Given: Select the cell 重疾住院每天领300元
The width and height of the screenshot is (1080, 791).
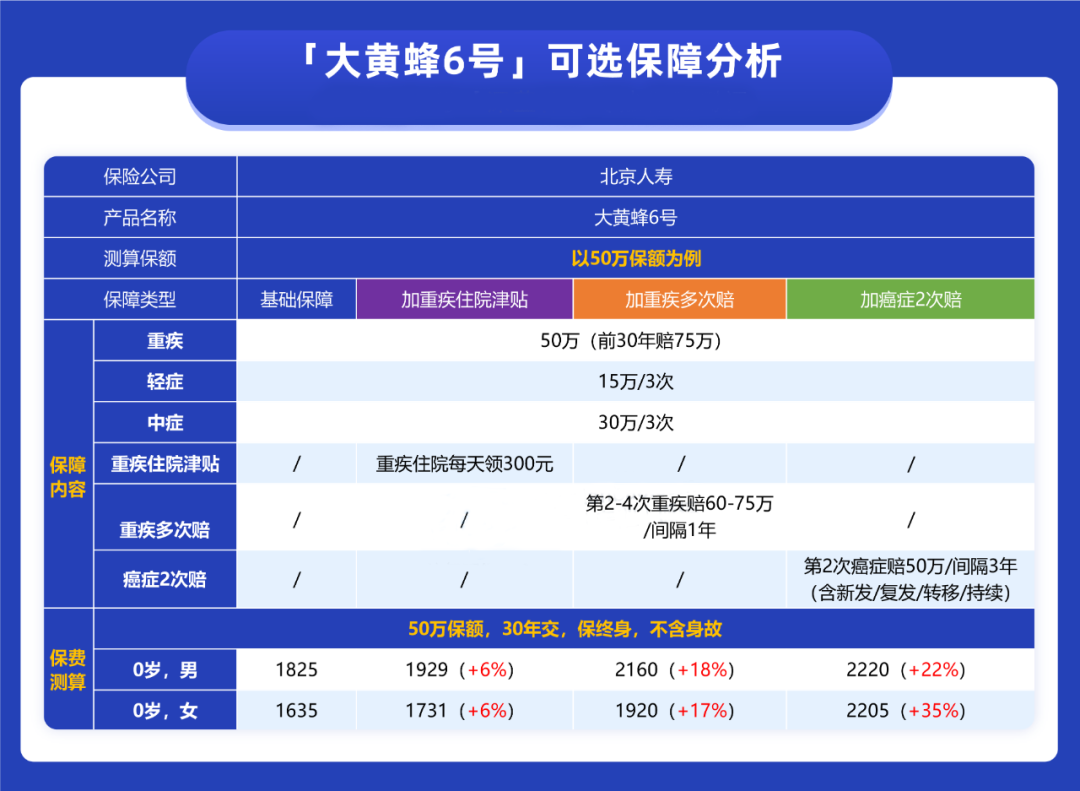Looking at the screenshot, I should (x=465, y=464).
